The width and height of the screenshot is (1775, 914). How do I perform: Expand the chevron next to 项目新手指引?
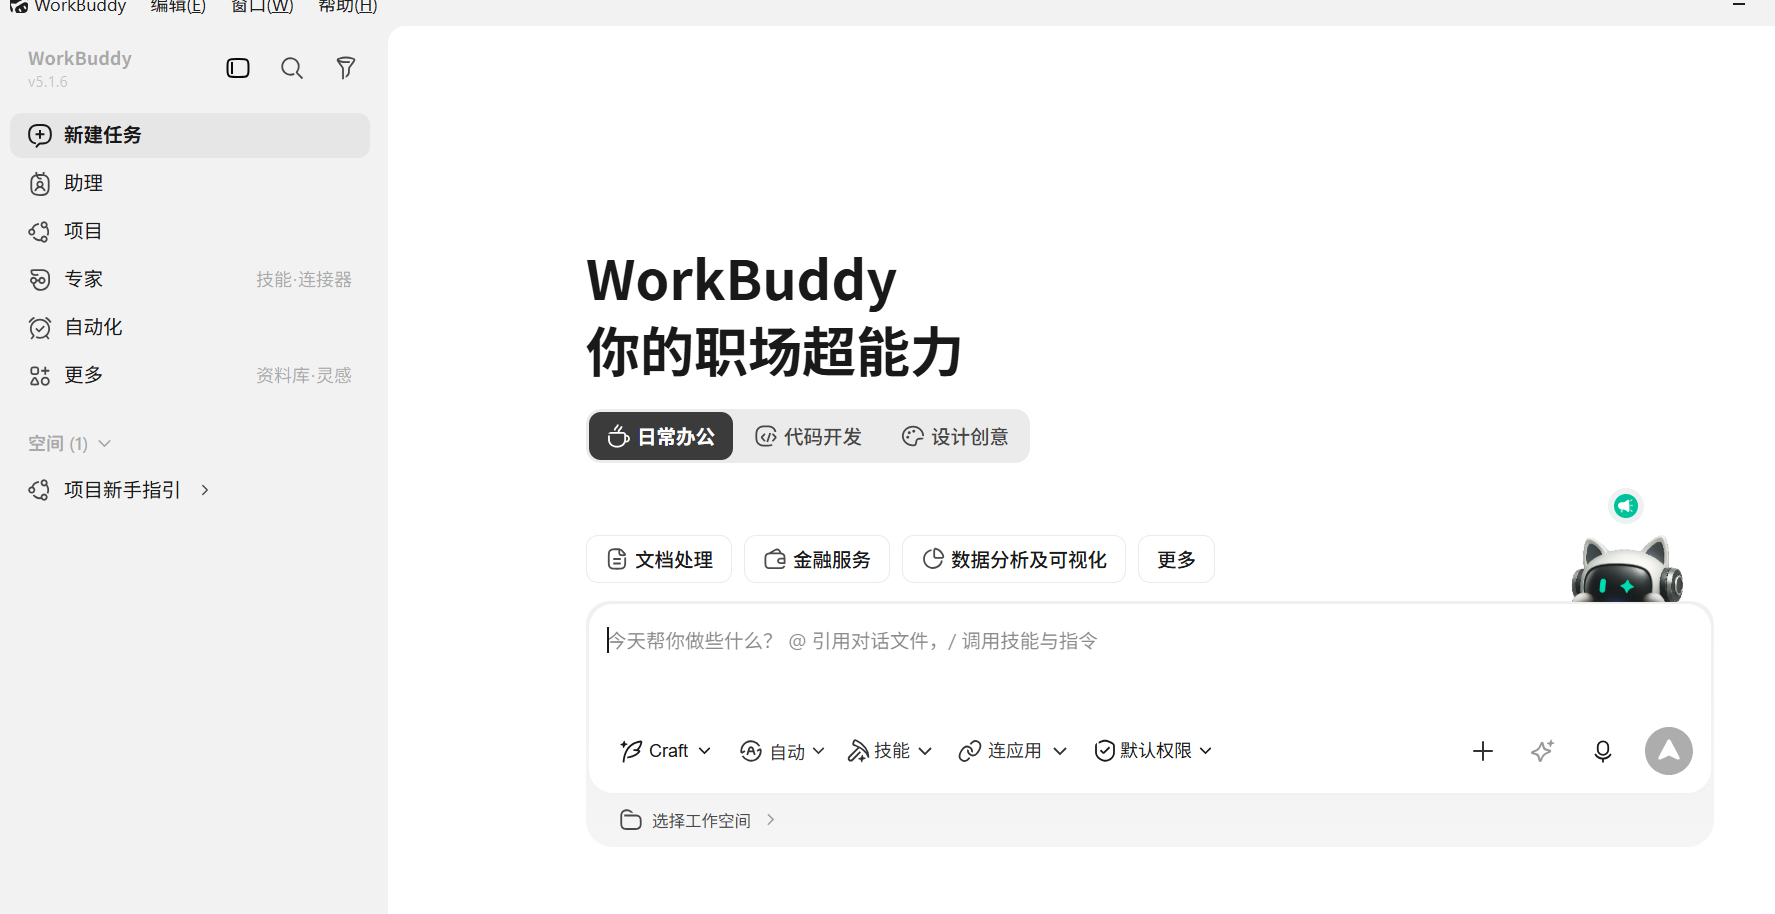click(205, 490)
